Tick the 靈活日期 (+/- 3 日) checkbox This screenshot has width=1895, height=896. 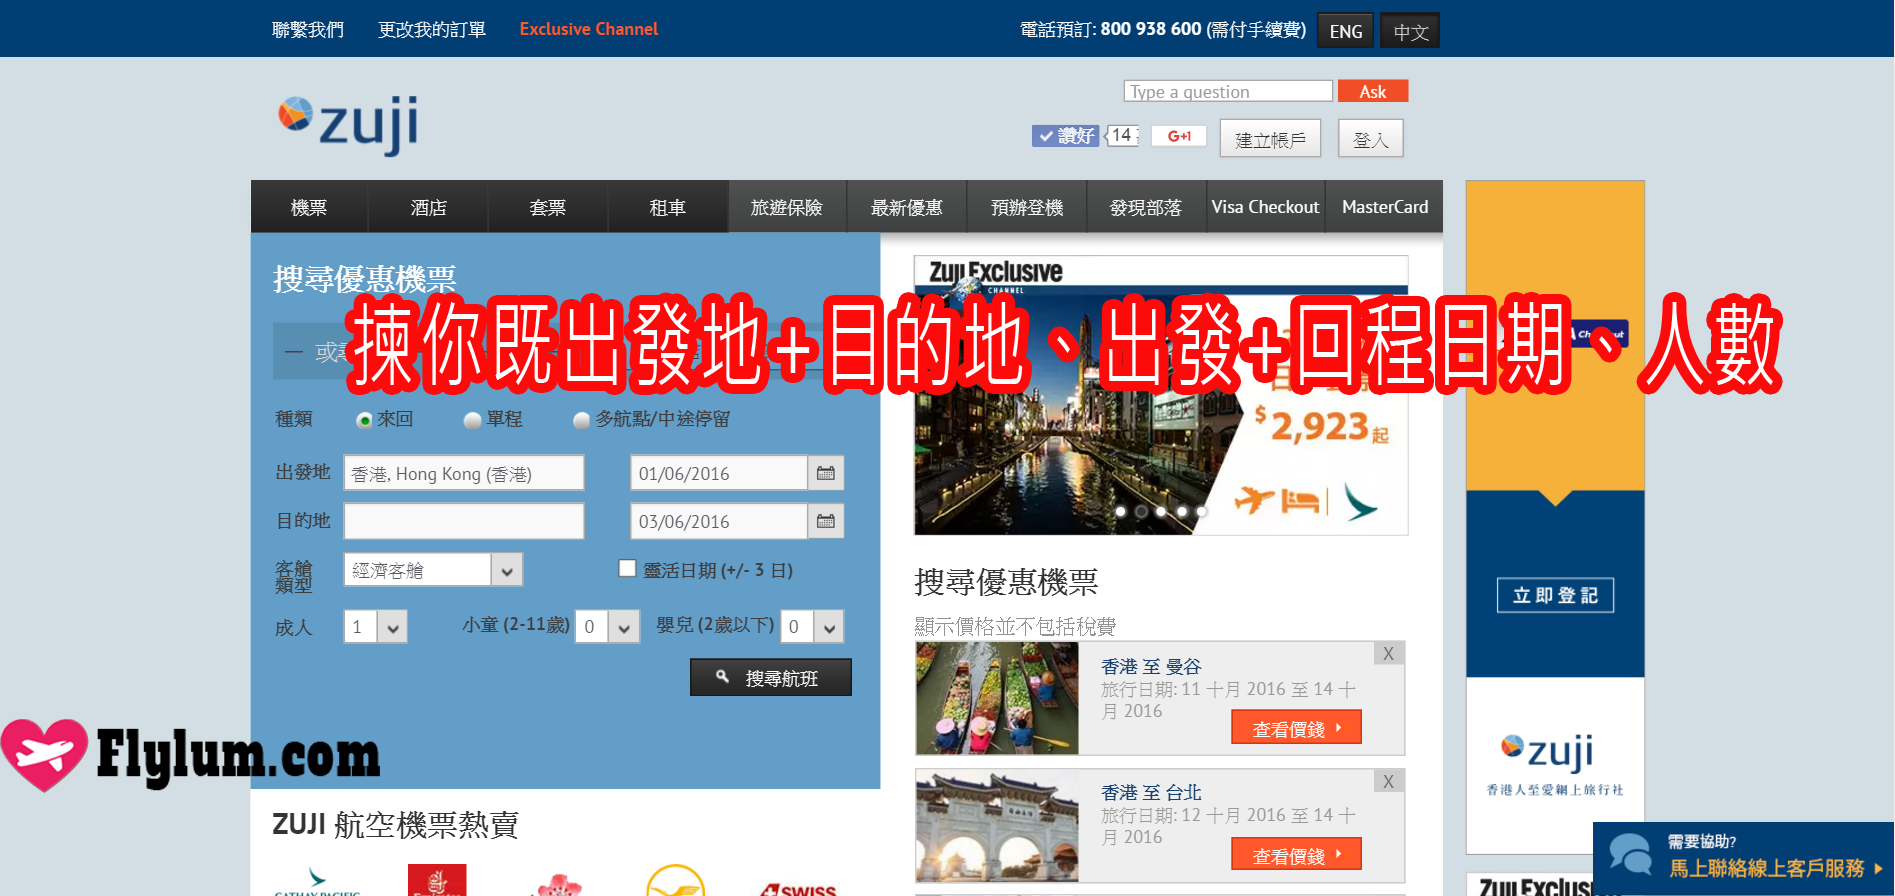click(x=627, y=568)
